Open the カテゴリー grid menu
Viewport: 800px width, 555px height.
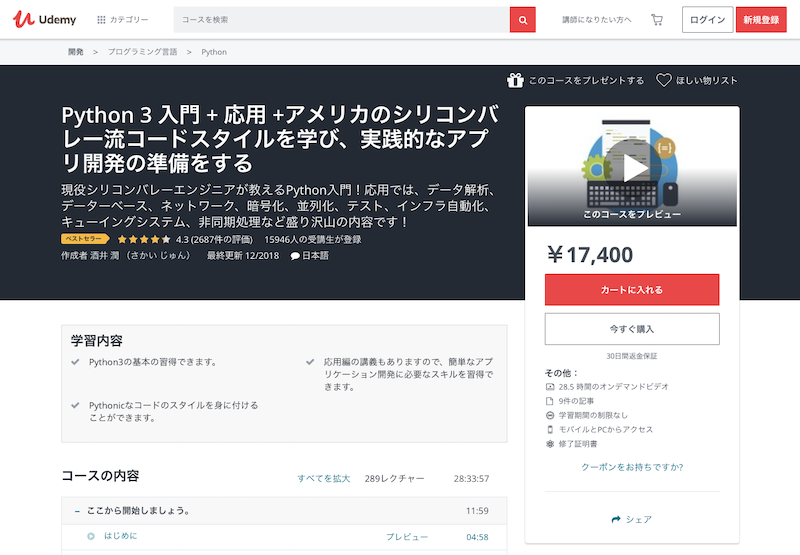click(x=122, y=19)
